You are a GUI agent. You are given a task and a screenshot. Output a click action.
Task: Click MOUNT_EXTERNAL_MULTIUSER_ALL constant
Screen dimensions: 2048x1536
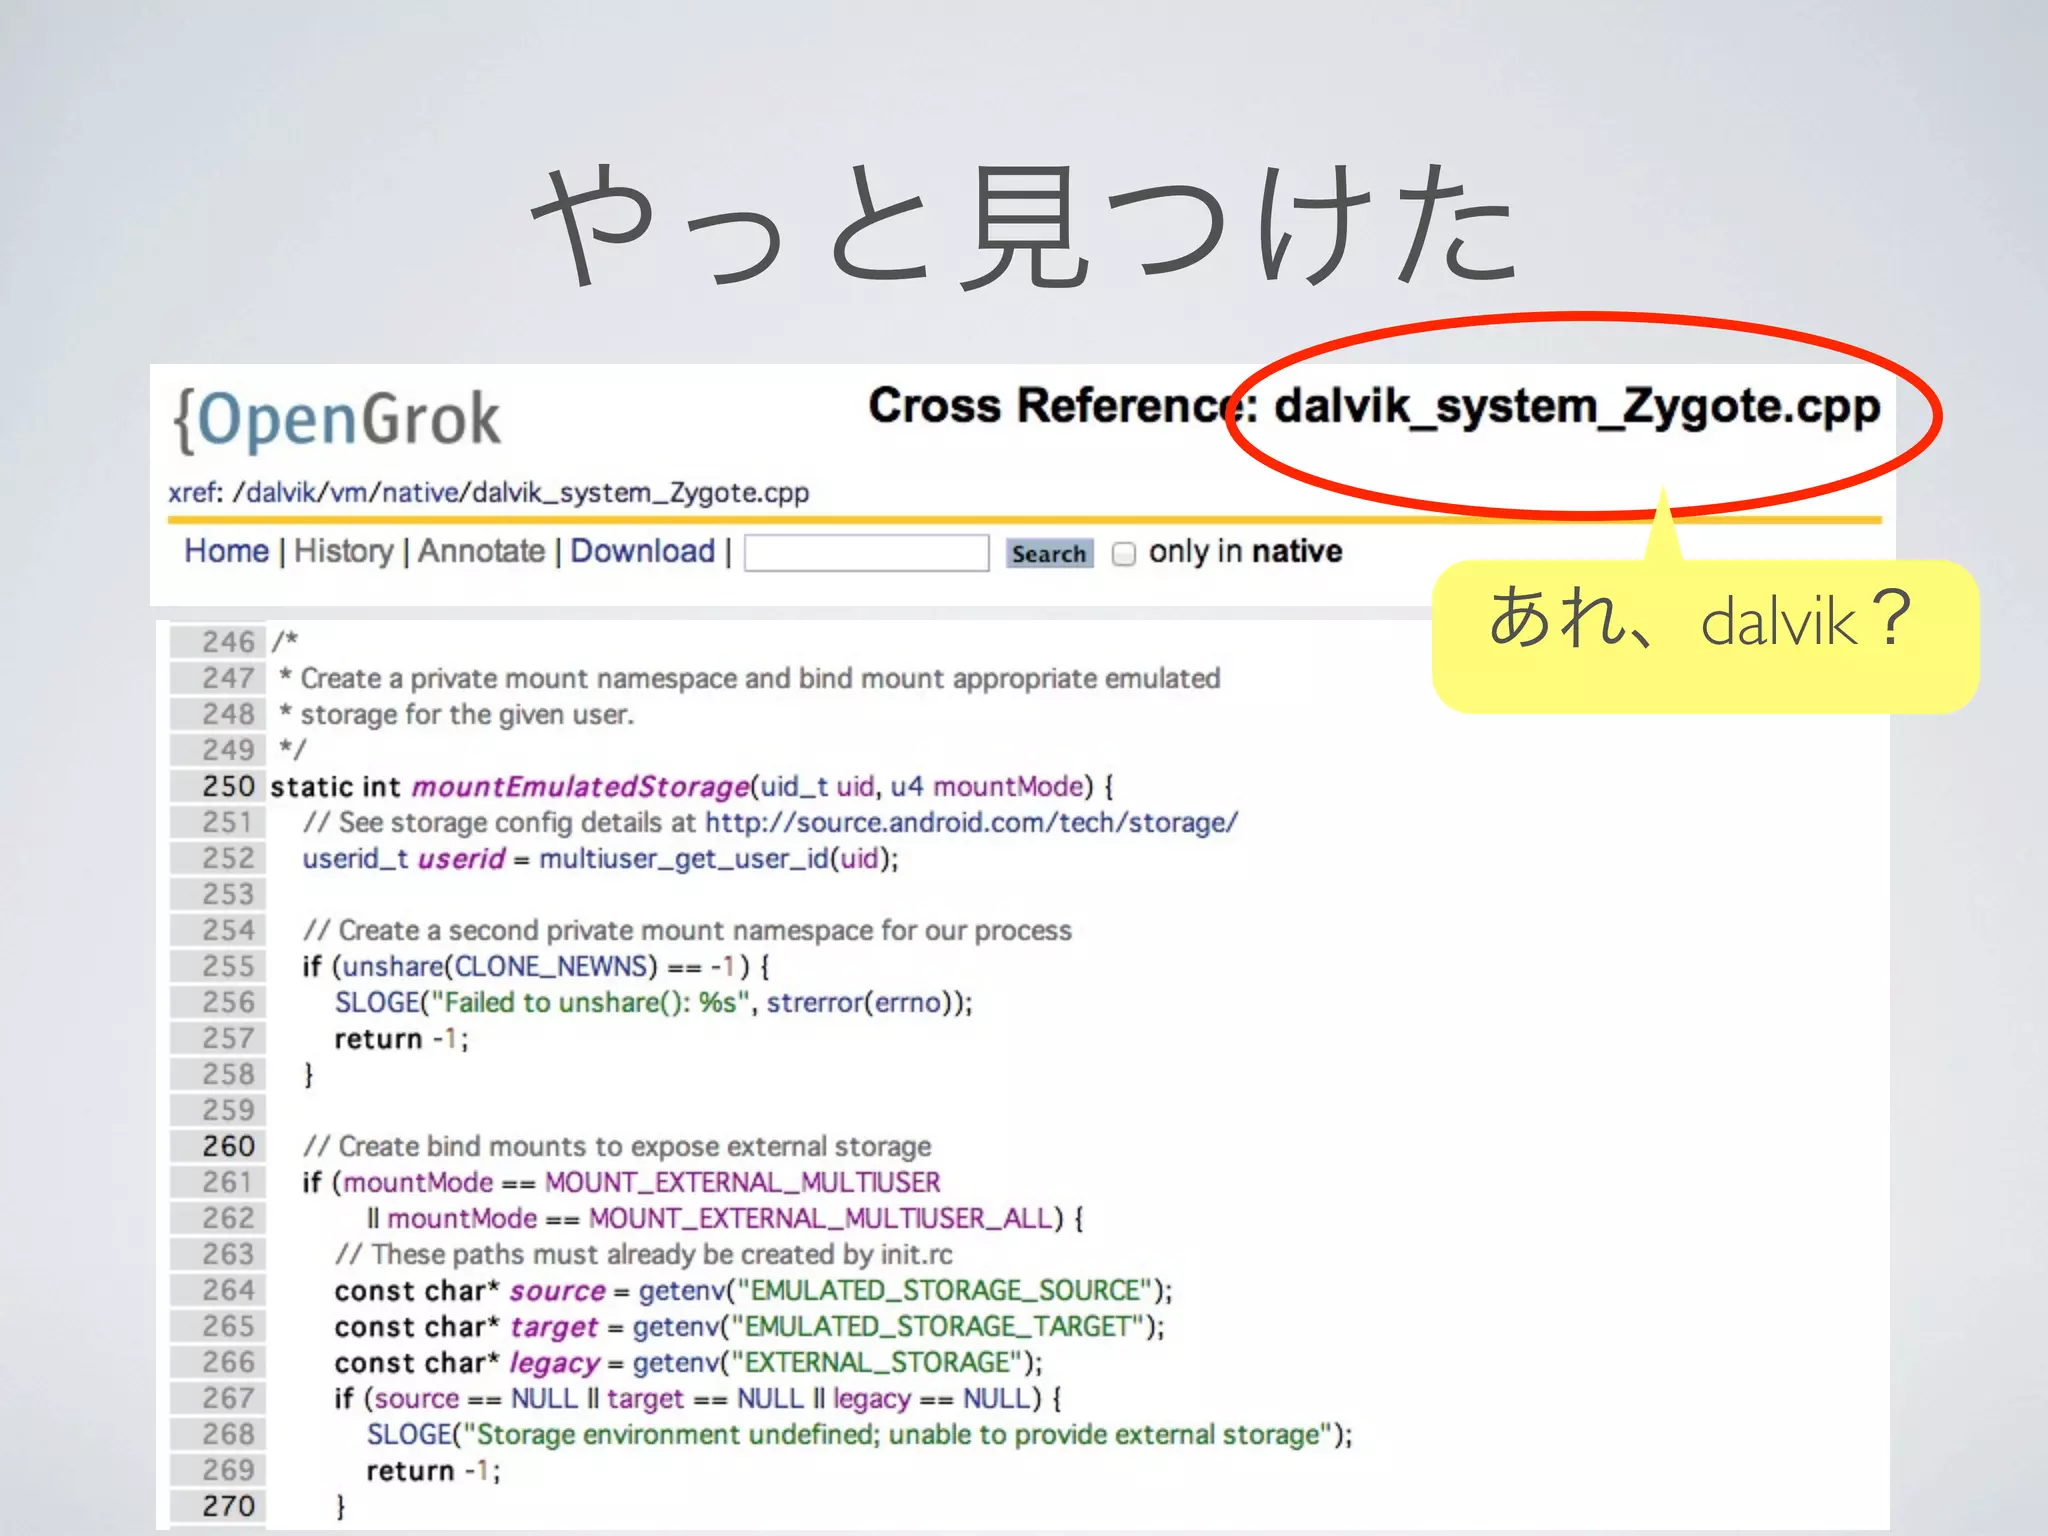tap(820, 1219)
